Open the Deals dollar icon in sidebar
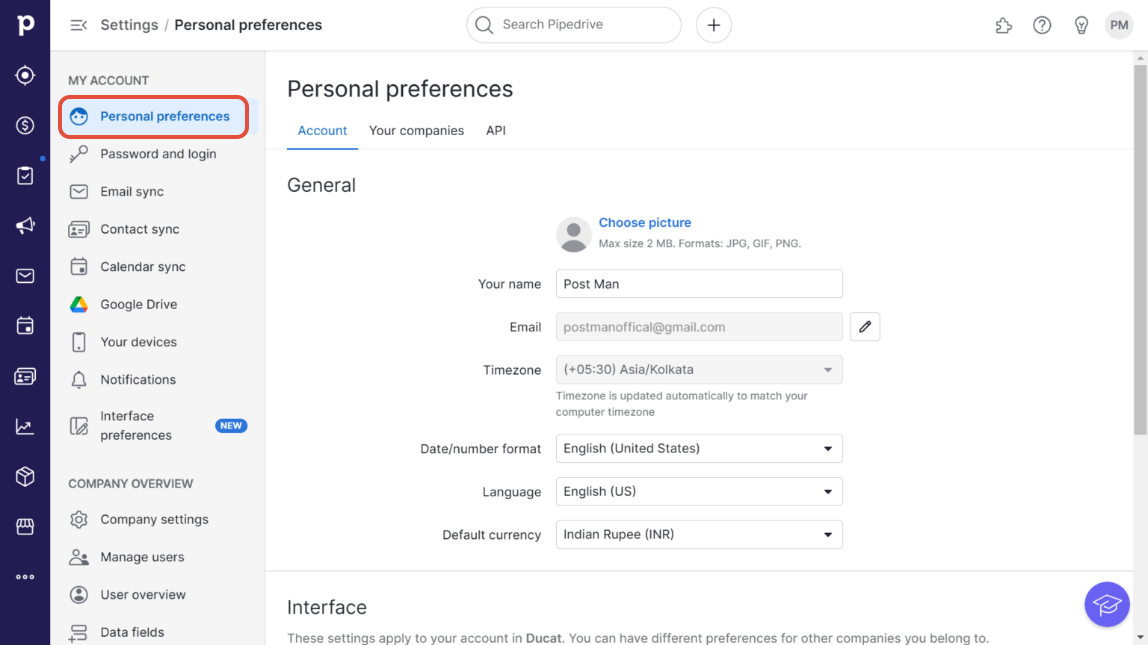1148x645 pixels. (25, 125)
